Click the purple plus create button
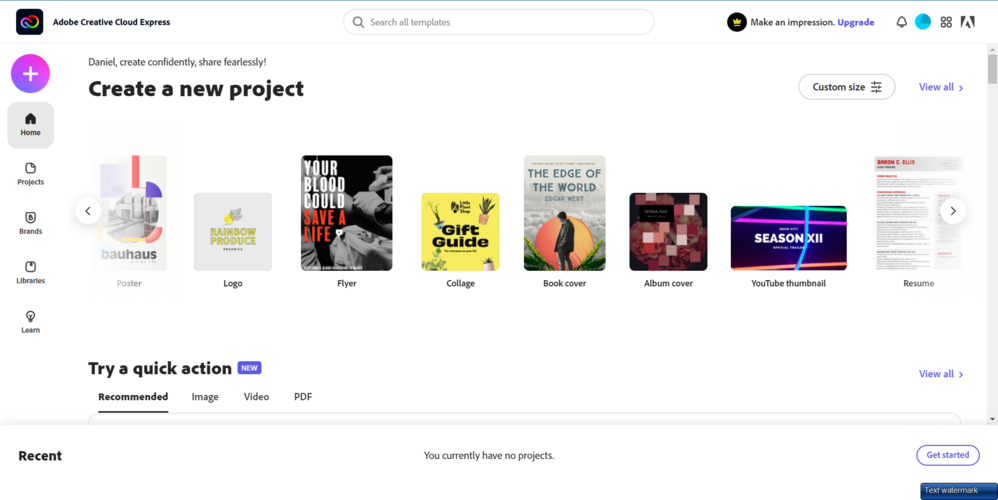Image resolution: width=998 pixels, height=500 pixels. [x=30, y=74]
